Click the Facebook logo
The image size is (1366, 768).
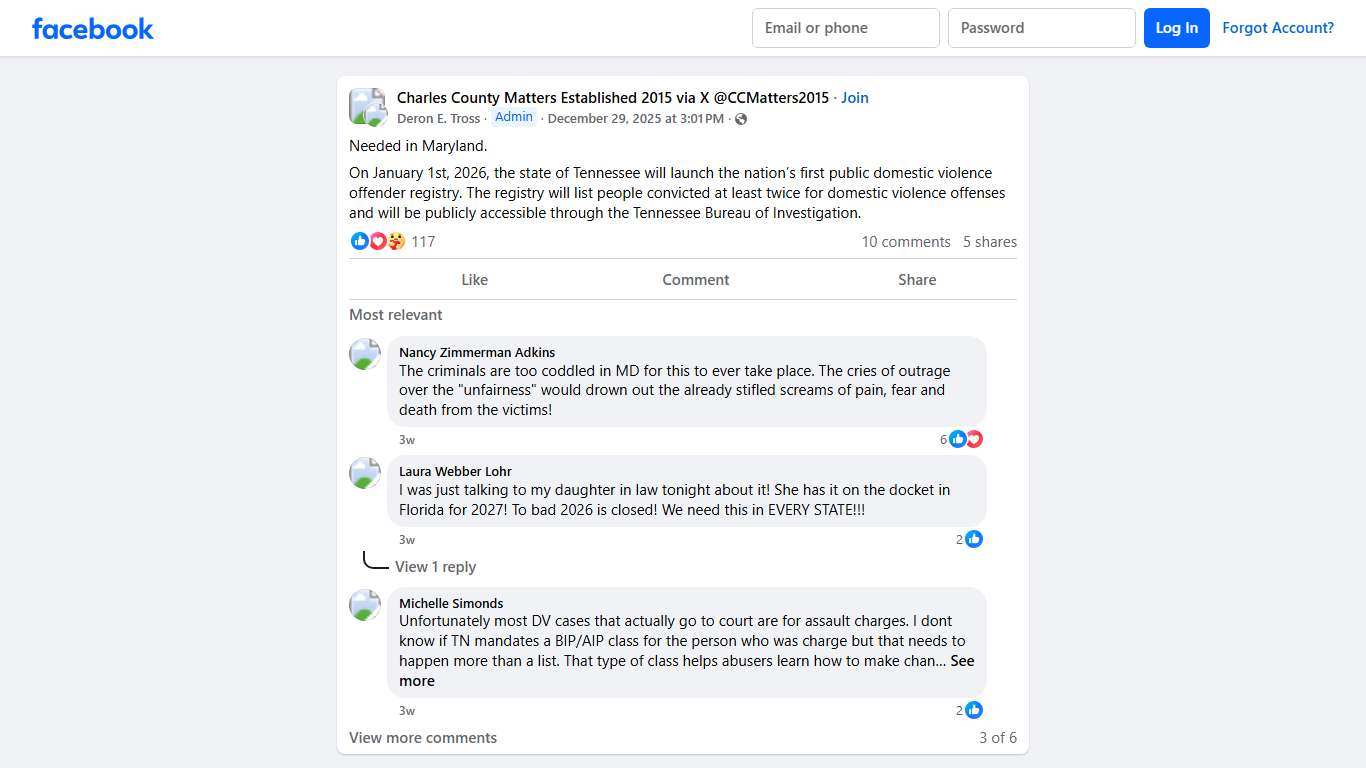[x=93, y=28]
